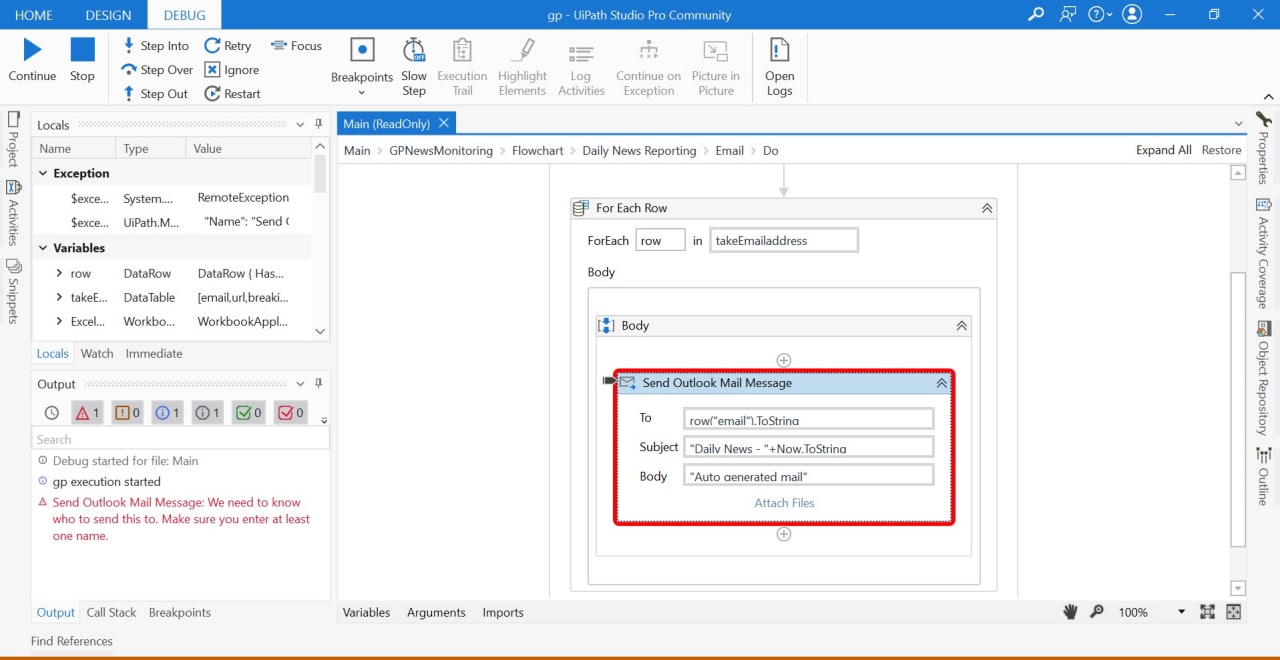Open the Activity Coverage side panel
This screenshot has width=1280, height=660.
[1264, 253]
